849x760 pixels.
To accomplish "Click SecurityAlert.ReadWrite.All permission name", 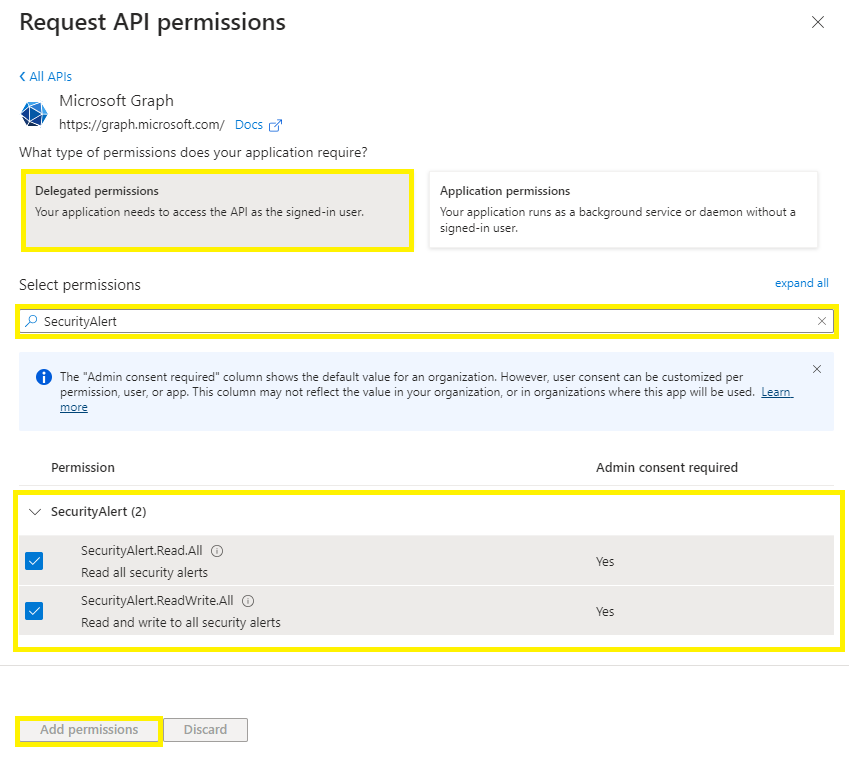I will [x=157, y=600].
